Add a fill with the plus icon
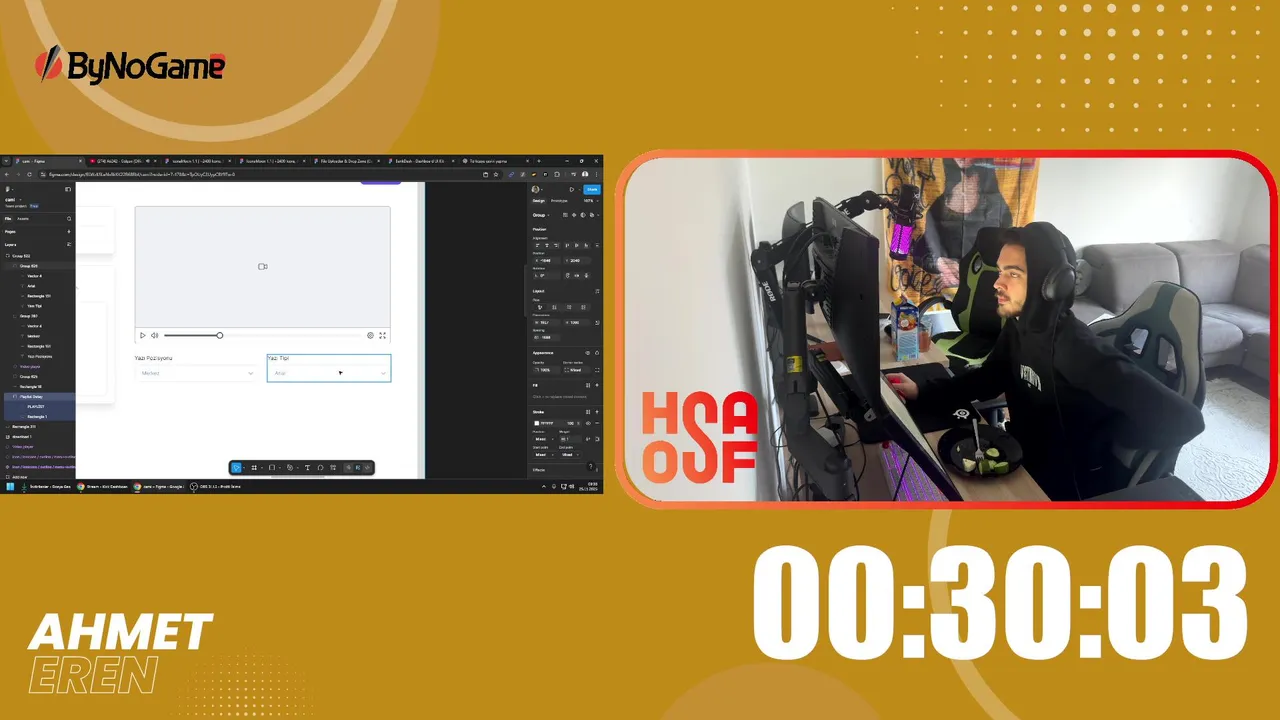This screenshot has height=720, width=1280. (597, 385)
